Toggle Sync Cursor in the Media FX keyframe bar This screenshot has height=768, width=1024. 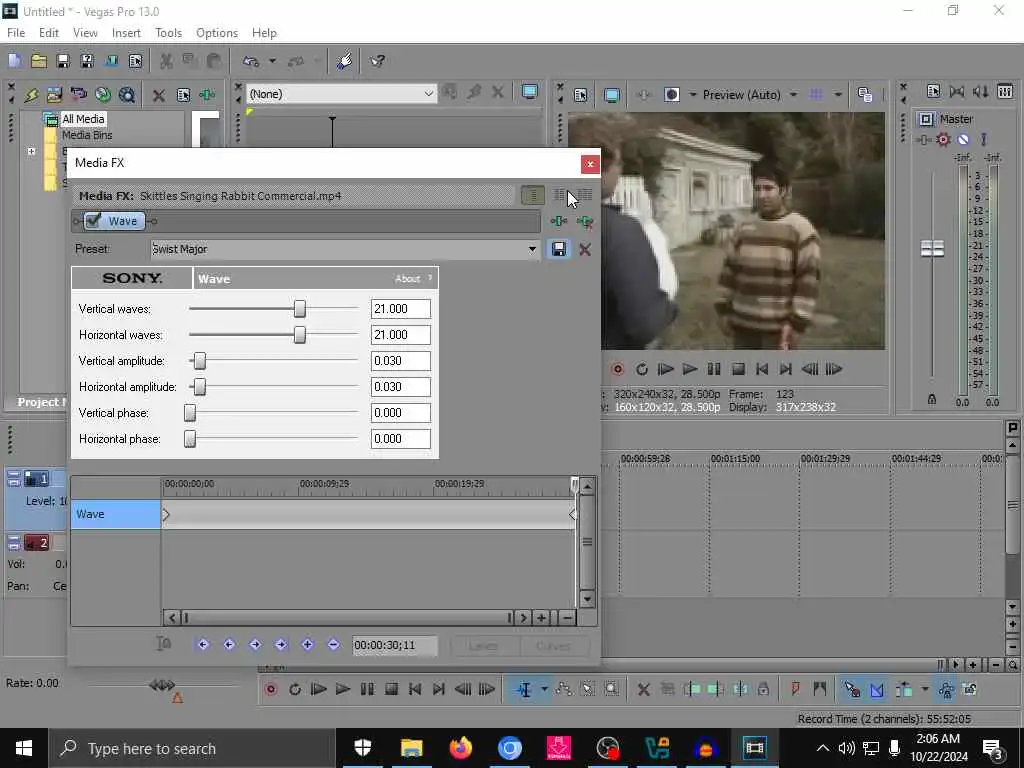tap(163, 645)
